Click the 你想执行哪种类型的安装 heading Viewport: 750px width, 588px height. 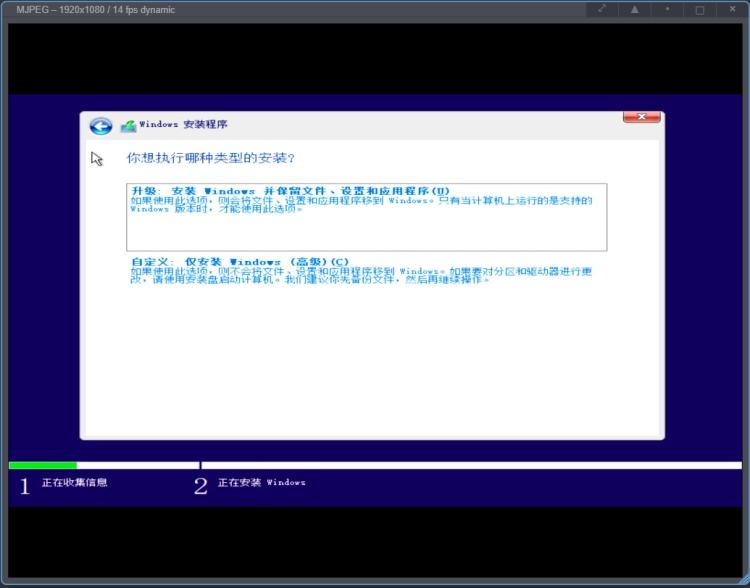(210, 158)
